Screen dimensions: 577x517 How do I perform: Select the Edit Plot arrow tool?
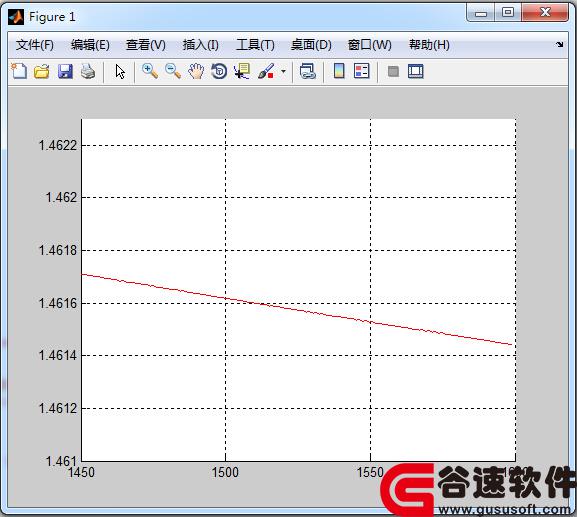120,71
